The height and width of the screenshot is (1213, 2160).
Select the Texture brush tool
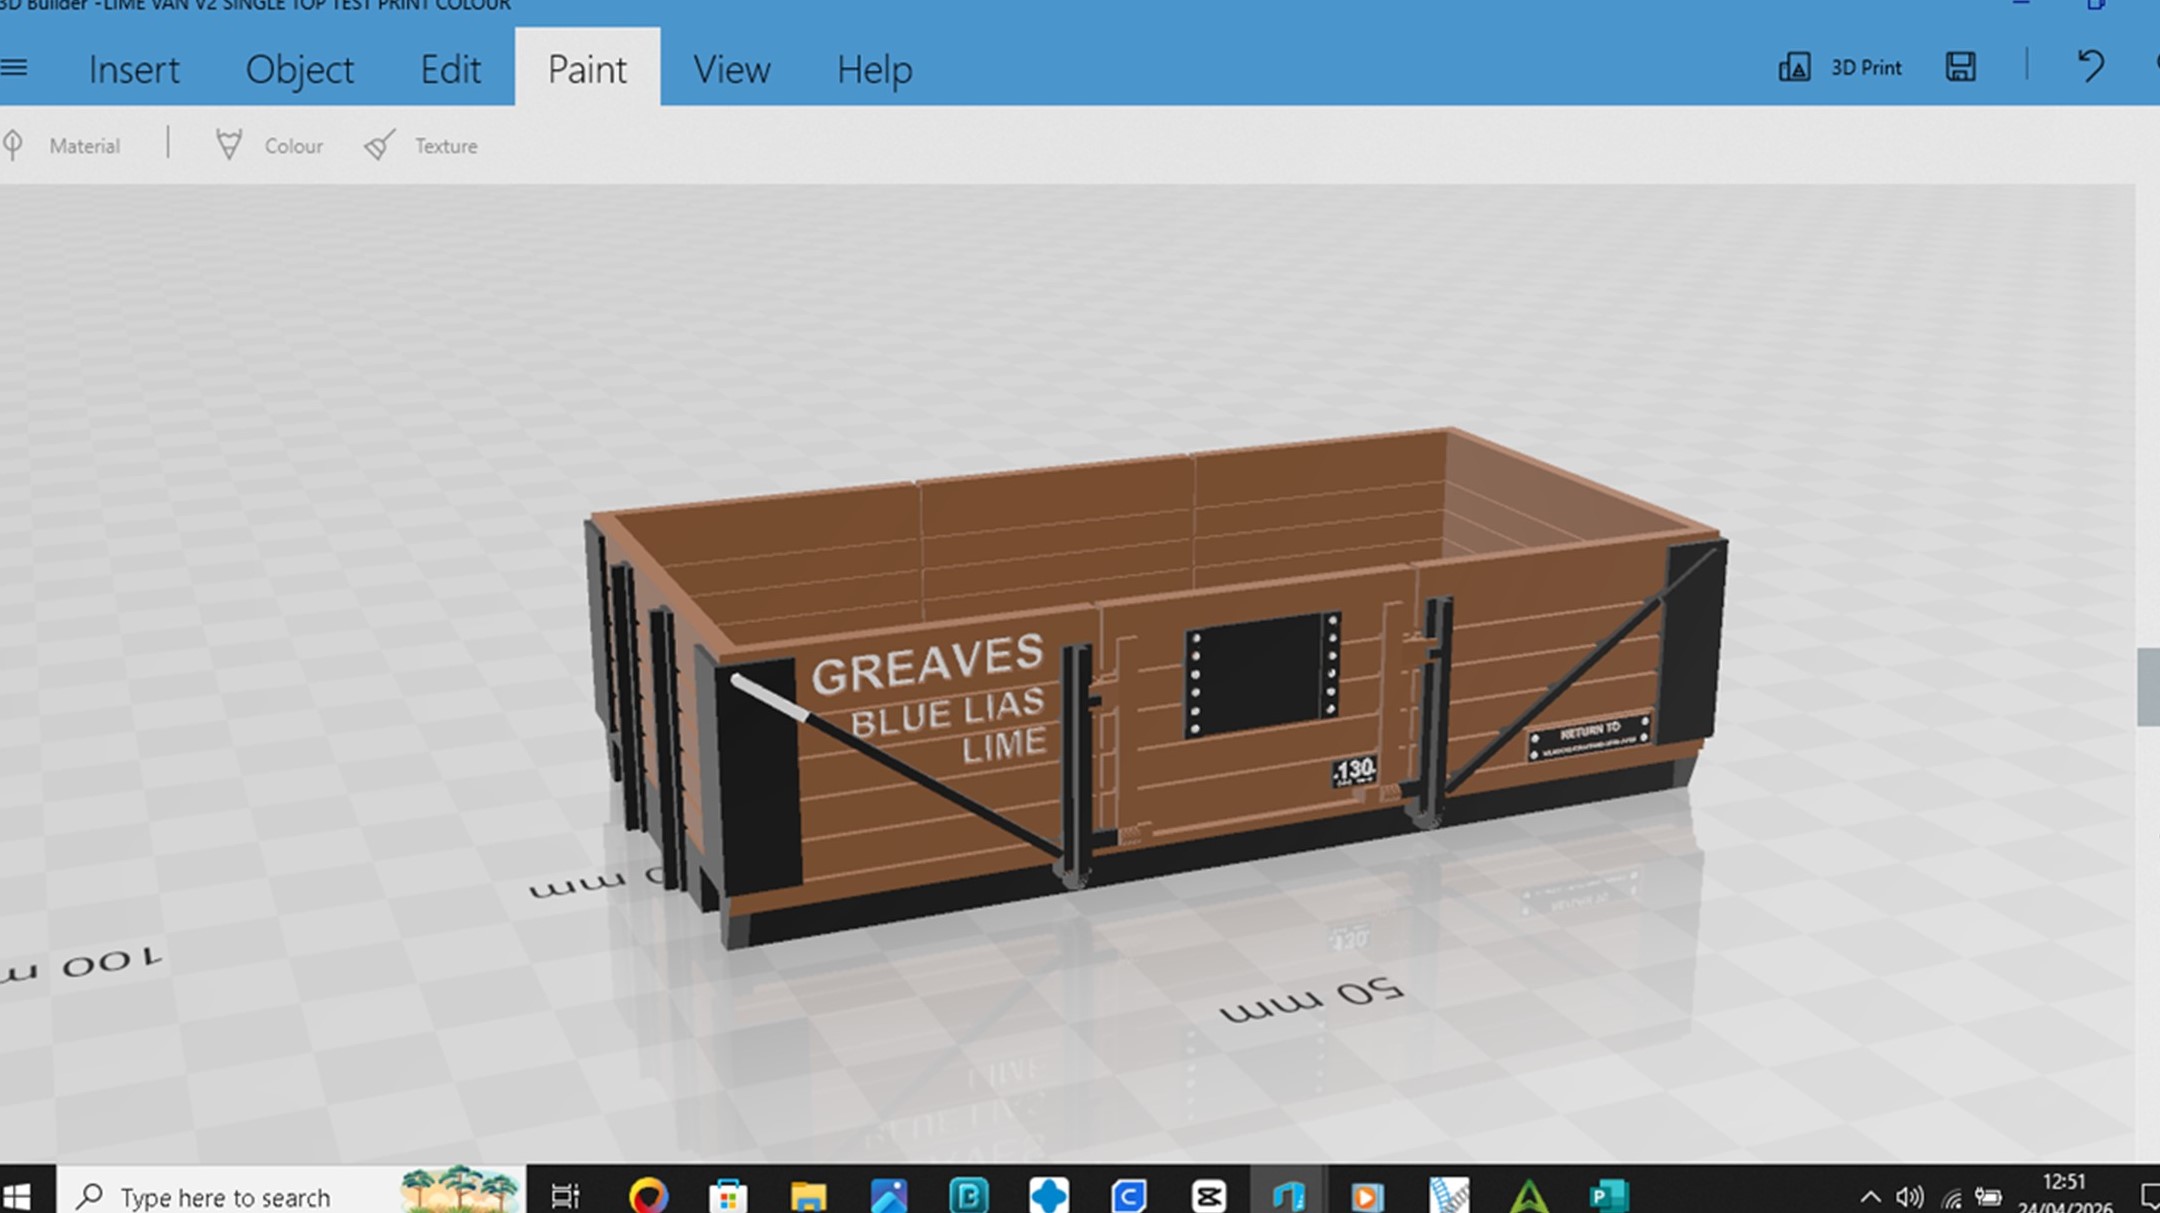[421, 146]
